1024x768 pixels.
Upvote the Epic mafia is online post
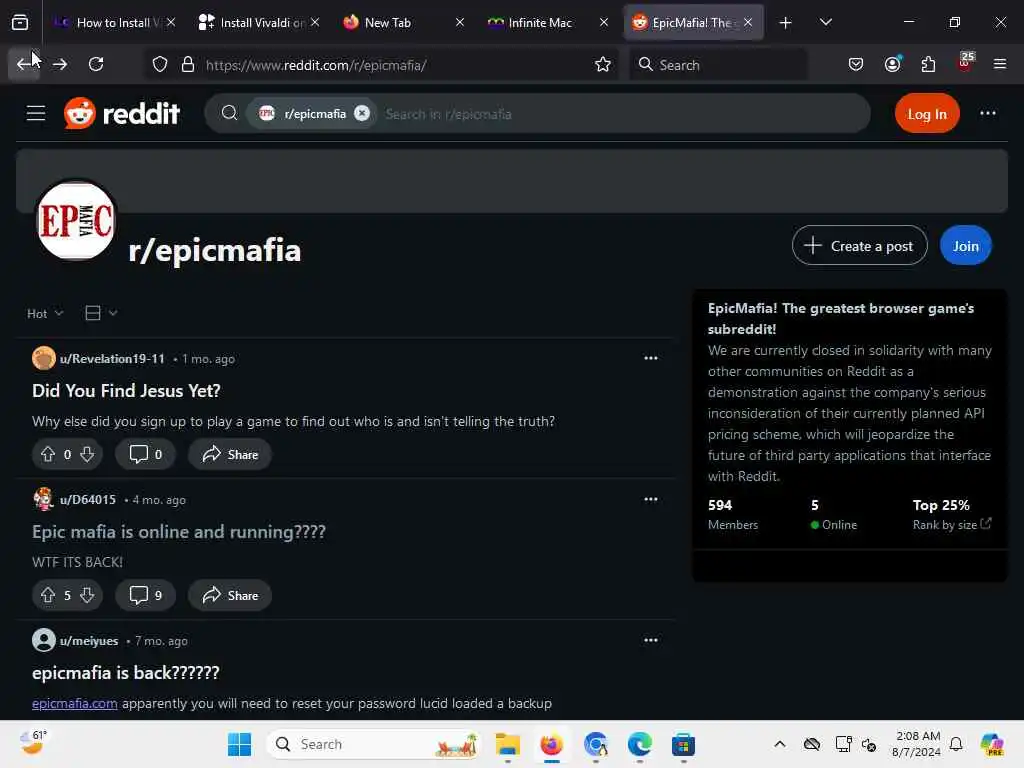tap(48, 595)
